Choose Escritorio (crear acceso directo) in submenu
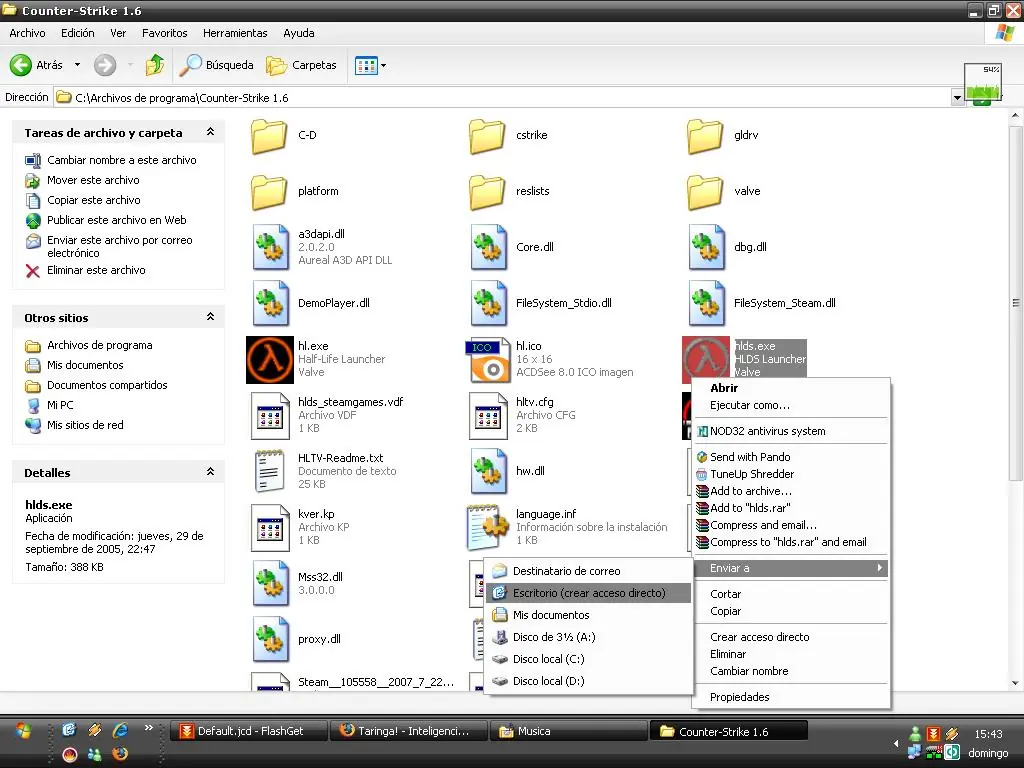The width and height of the screenshot is (1024, 768). click(588, 593)
